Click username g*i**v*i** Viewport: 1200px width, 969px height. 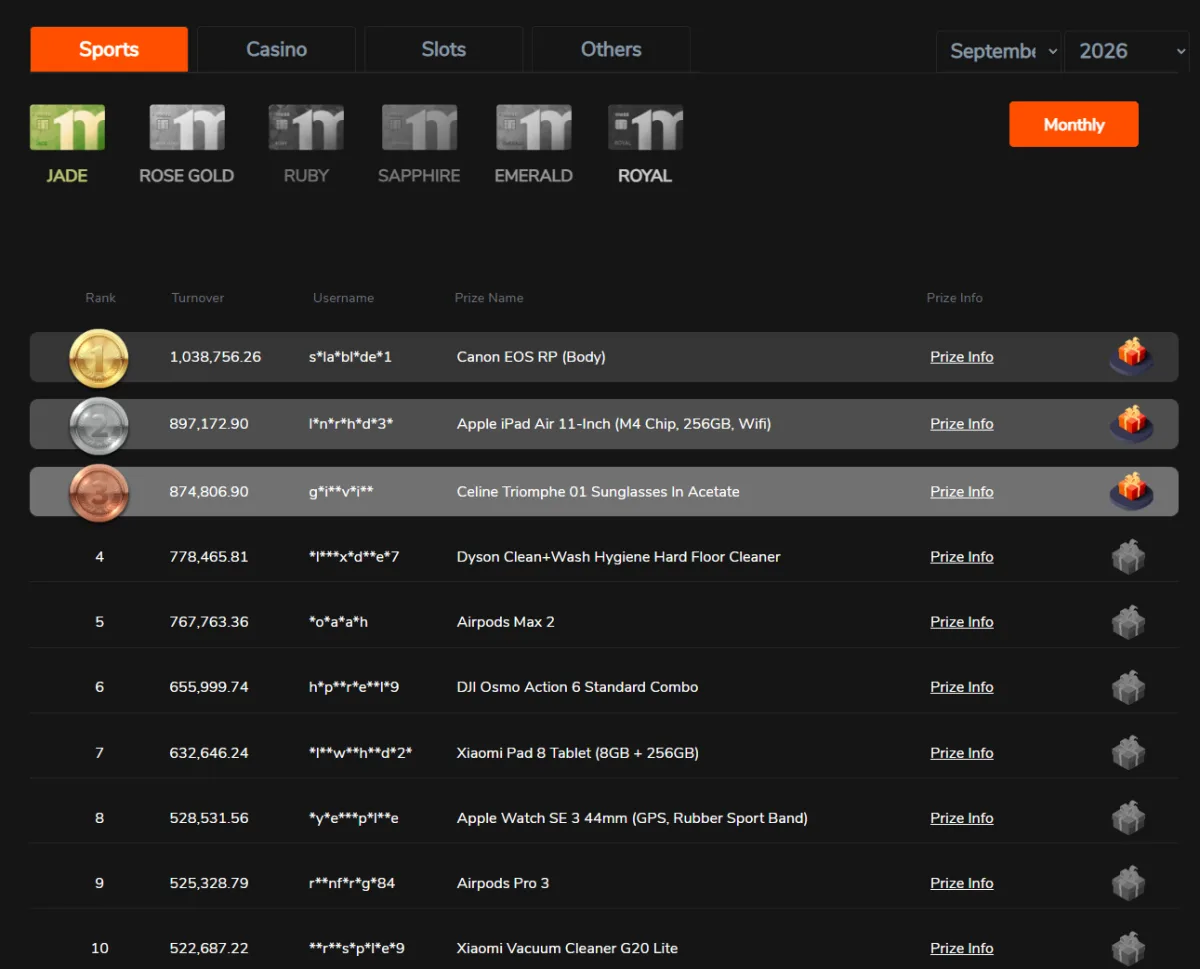341,492
